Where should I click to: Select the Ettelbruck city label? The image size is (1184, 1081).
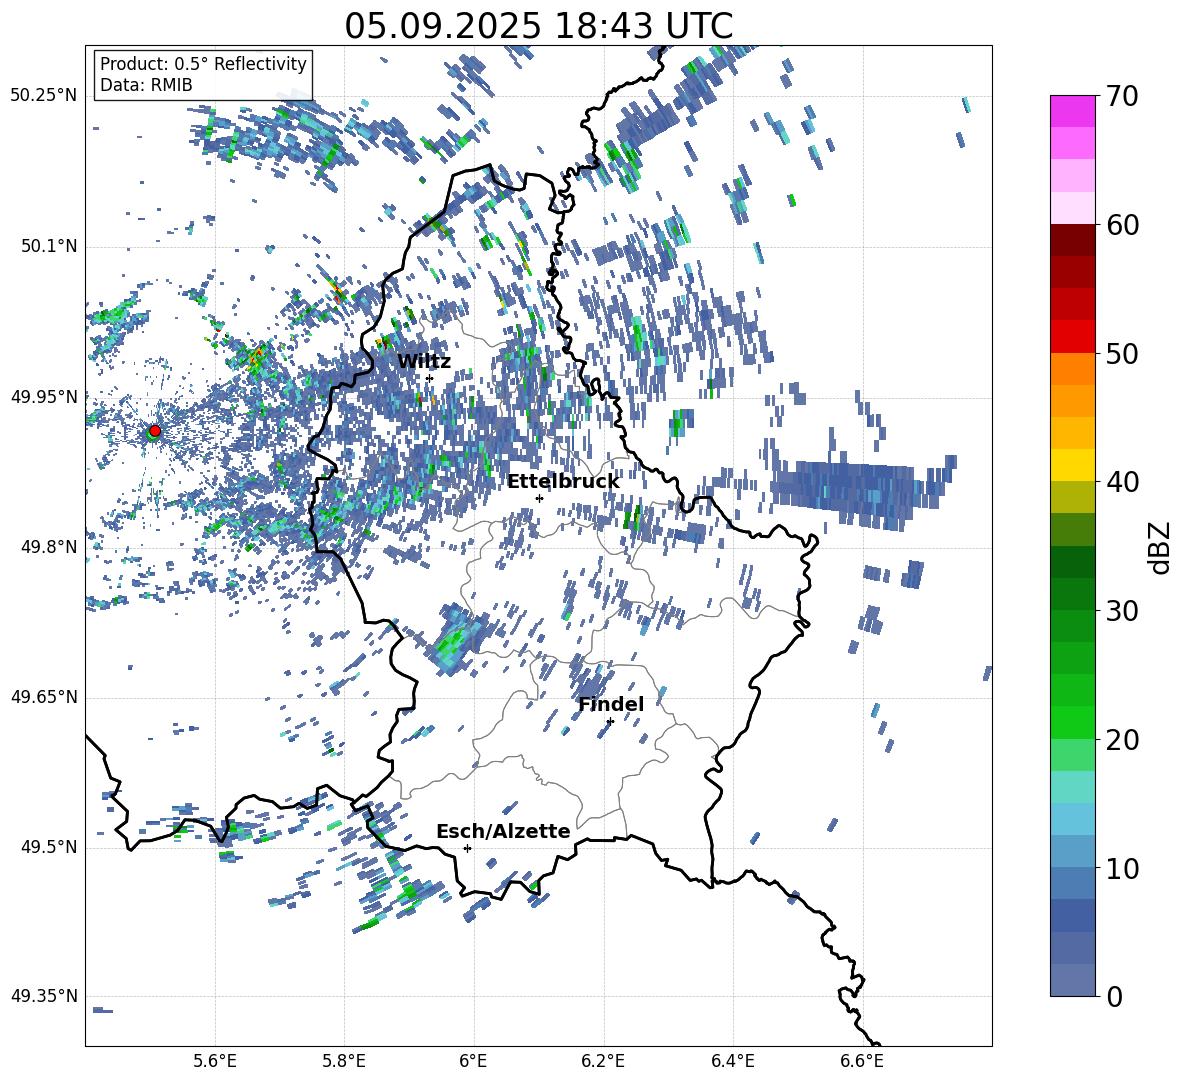coord(563,481)
